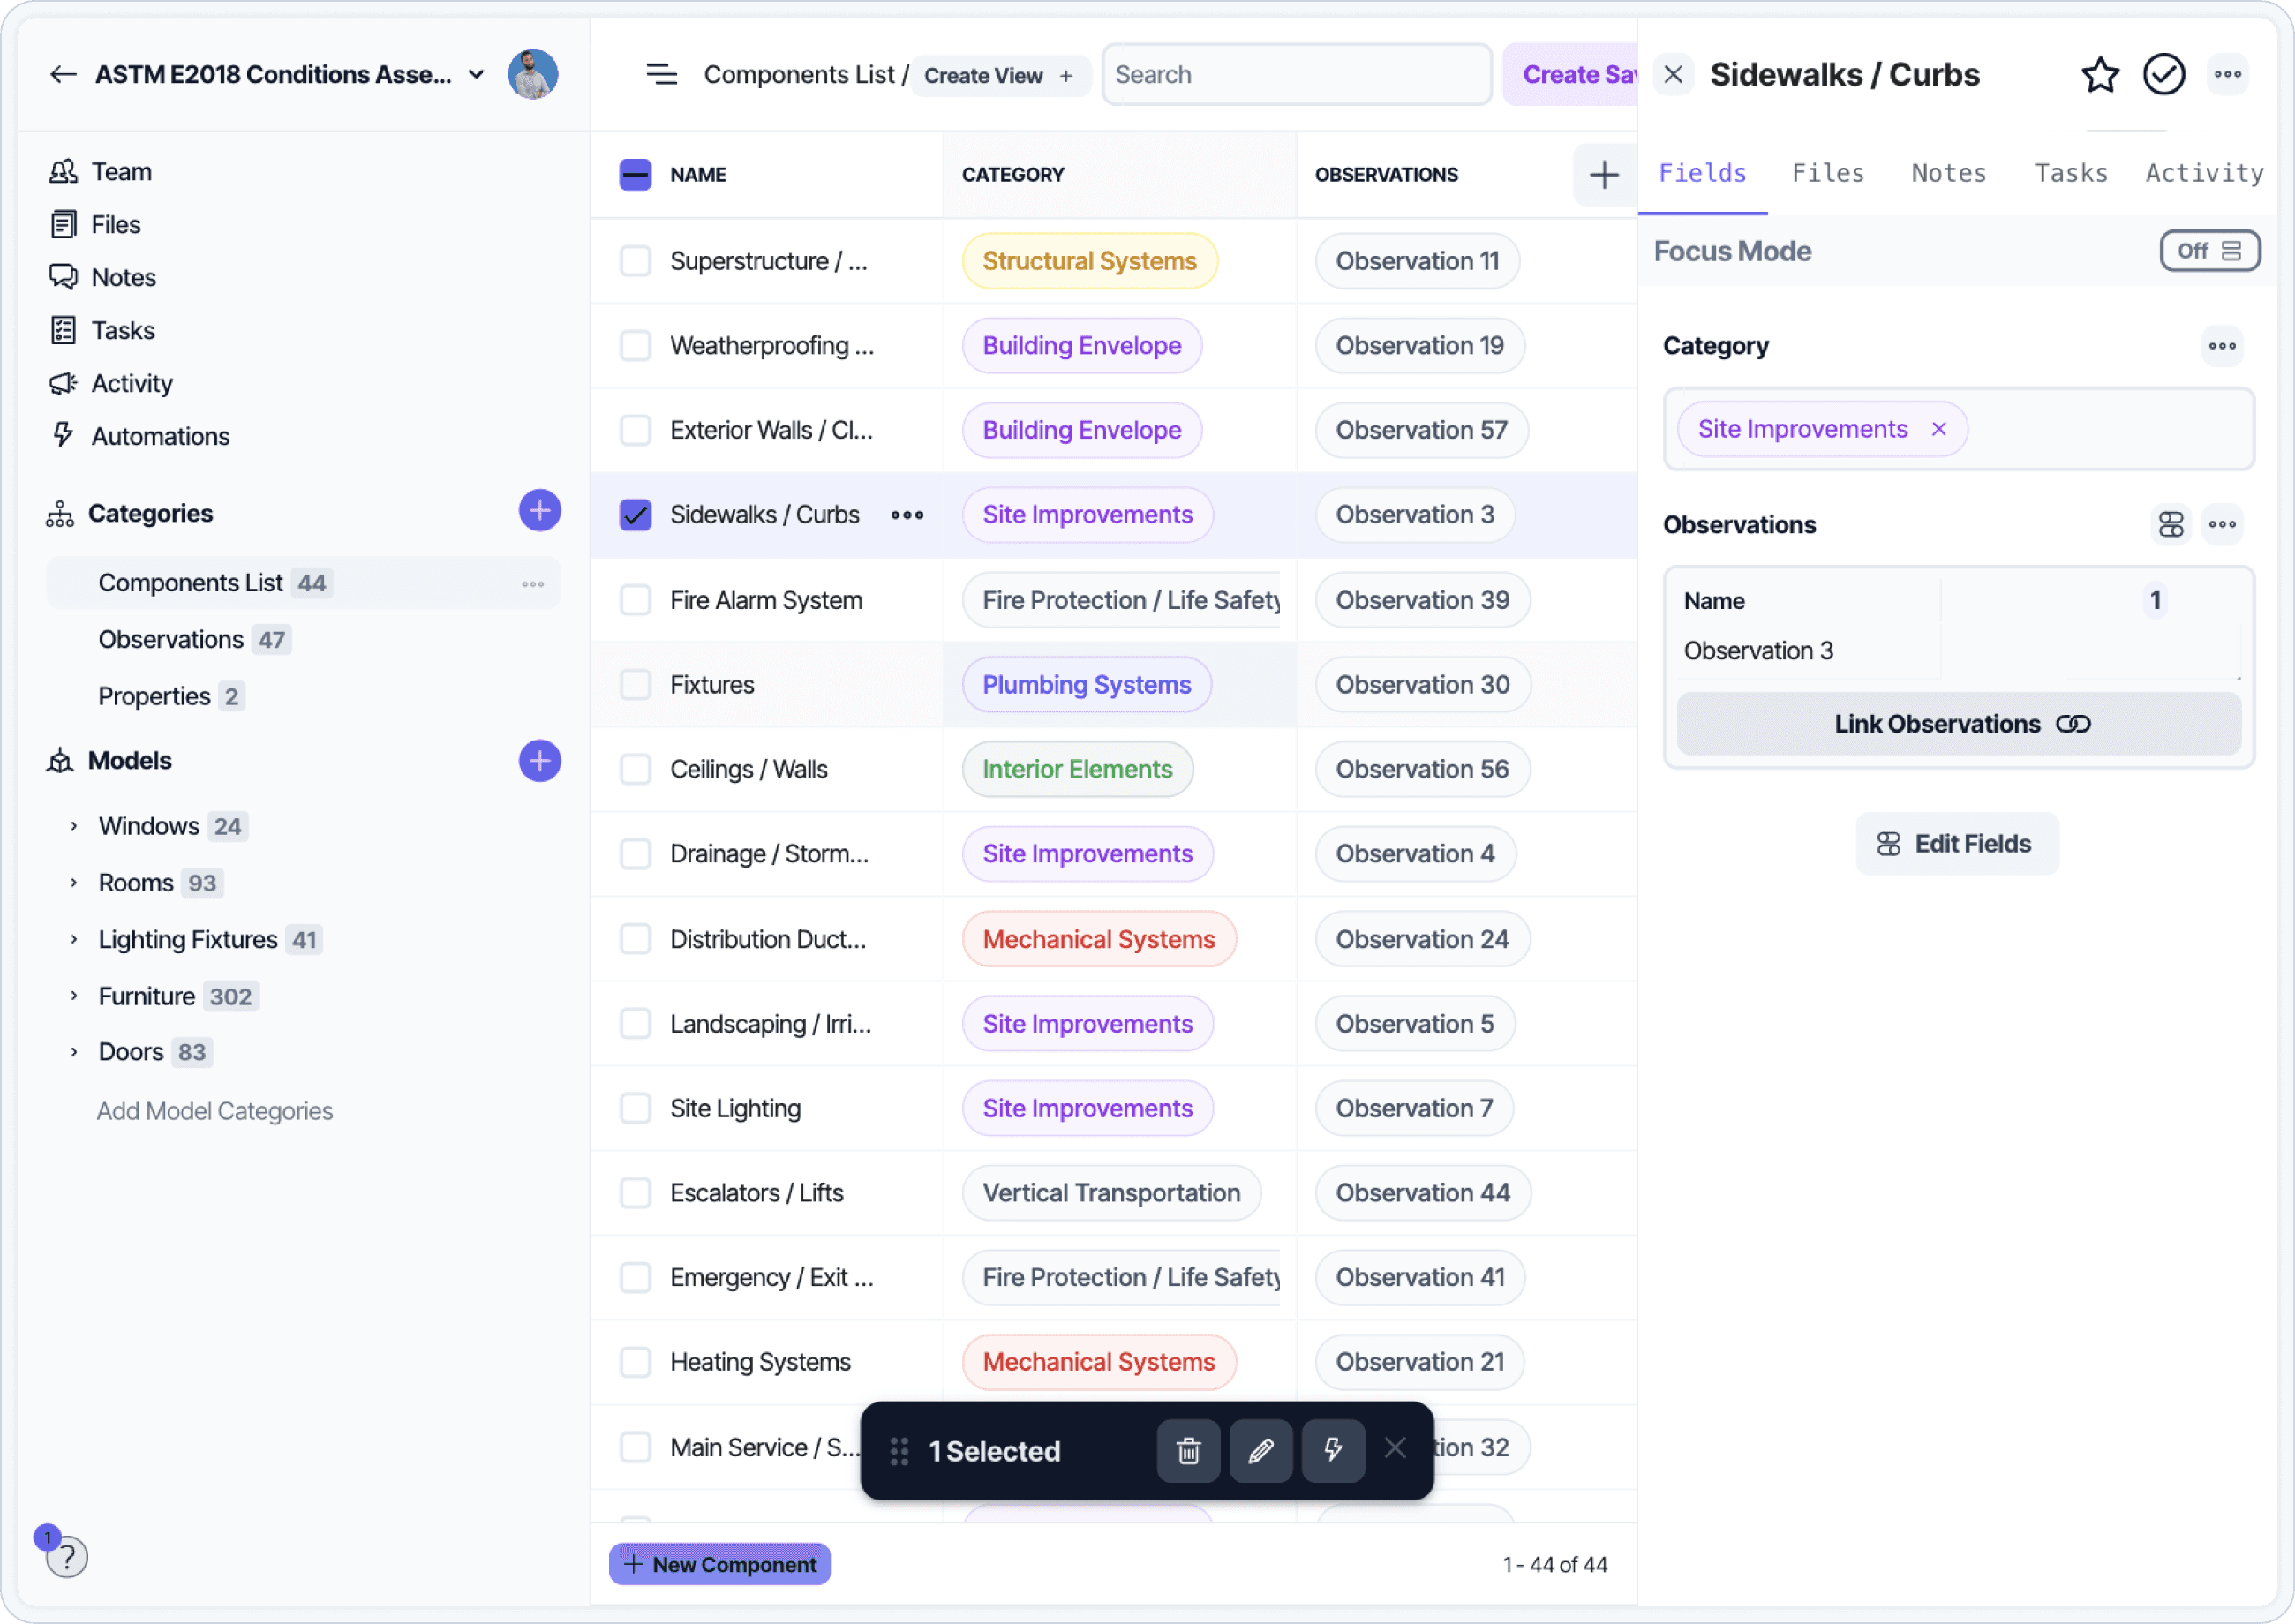Click the New Component button
This screenshot has width=2295, height=1624.
[720, 1564]
